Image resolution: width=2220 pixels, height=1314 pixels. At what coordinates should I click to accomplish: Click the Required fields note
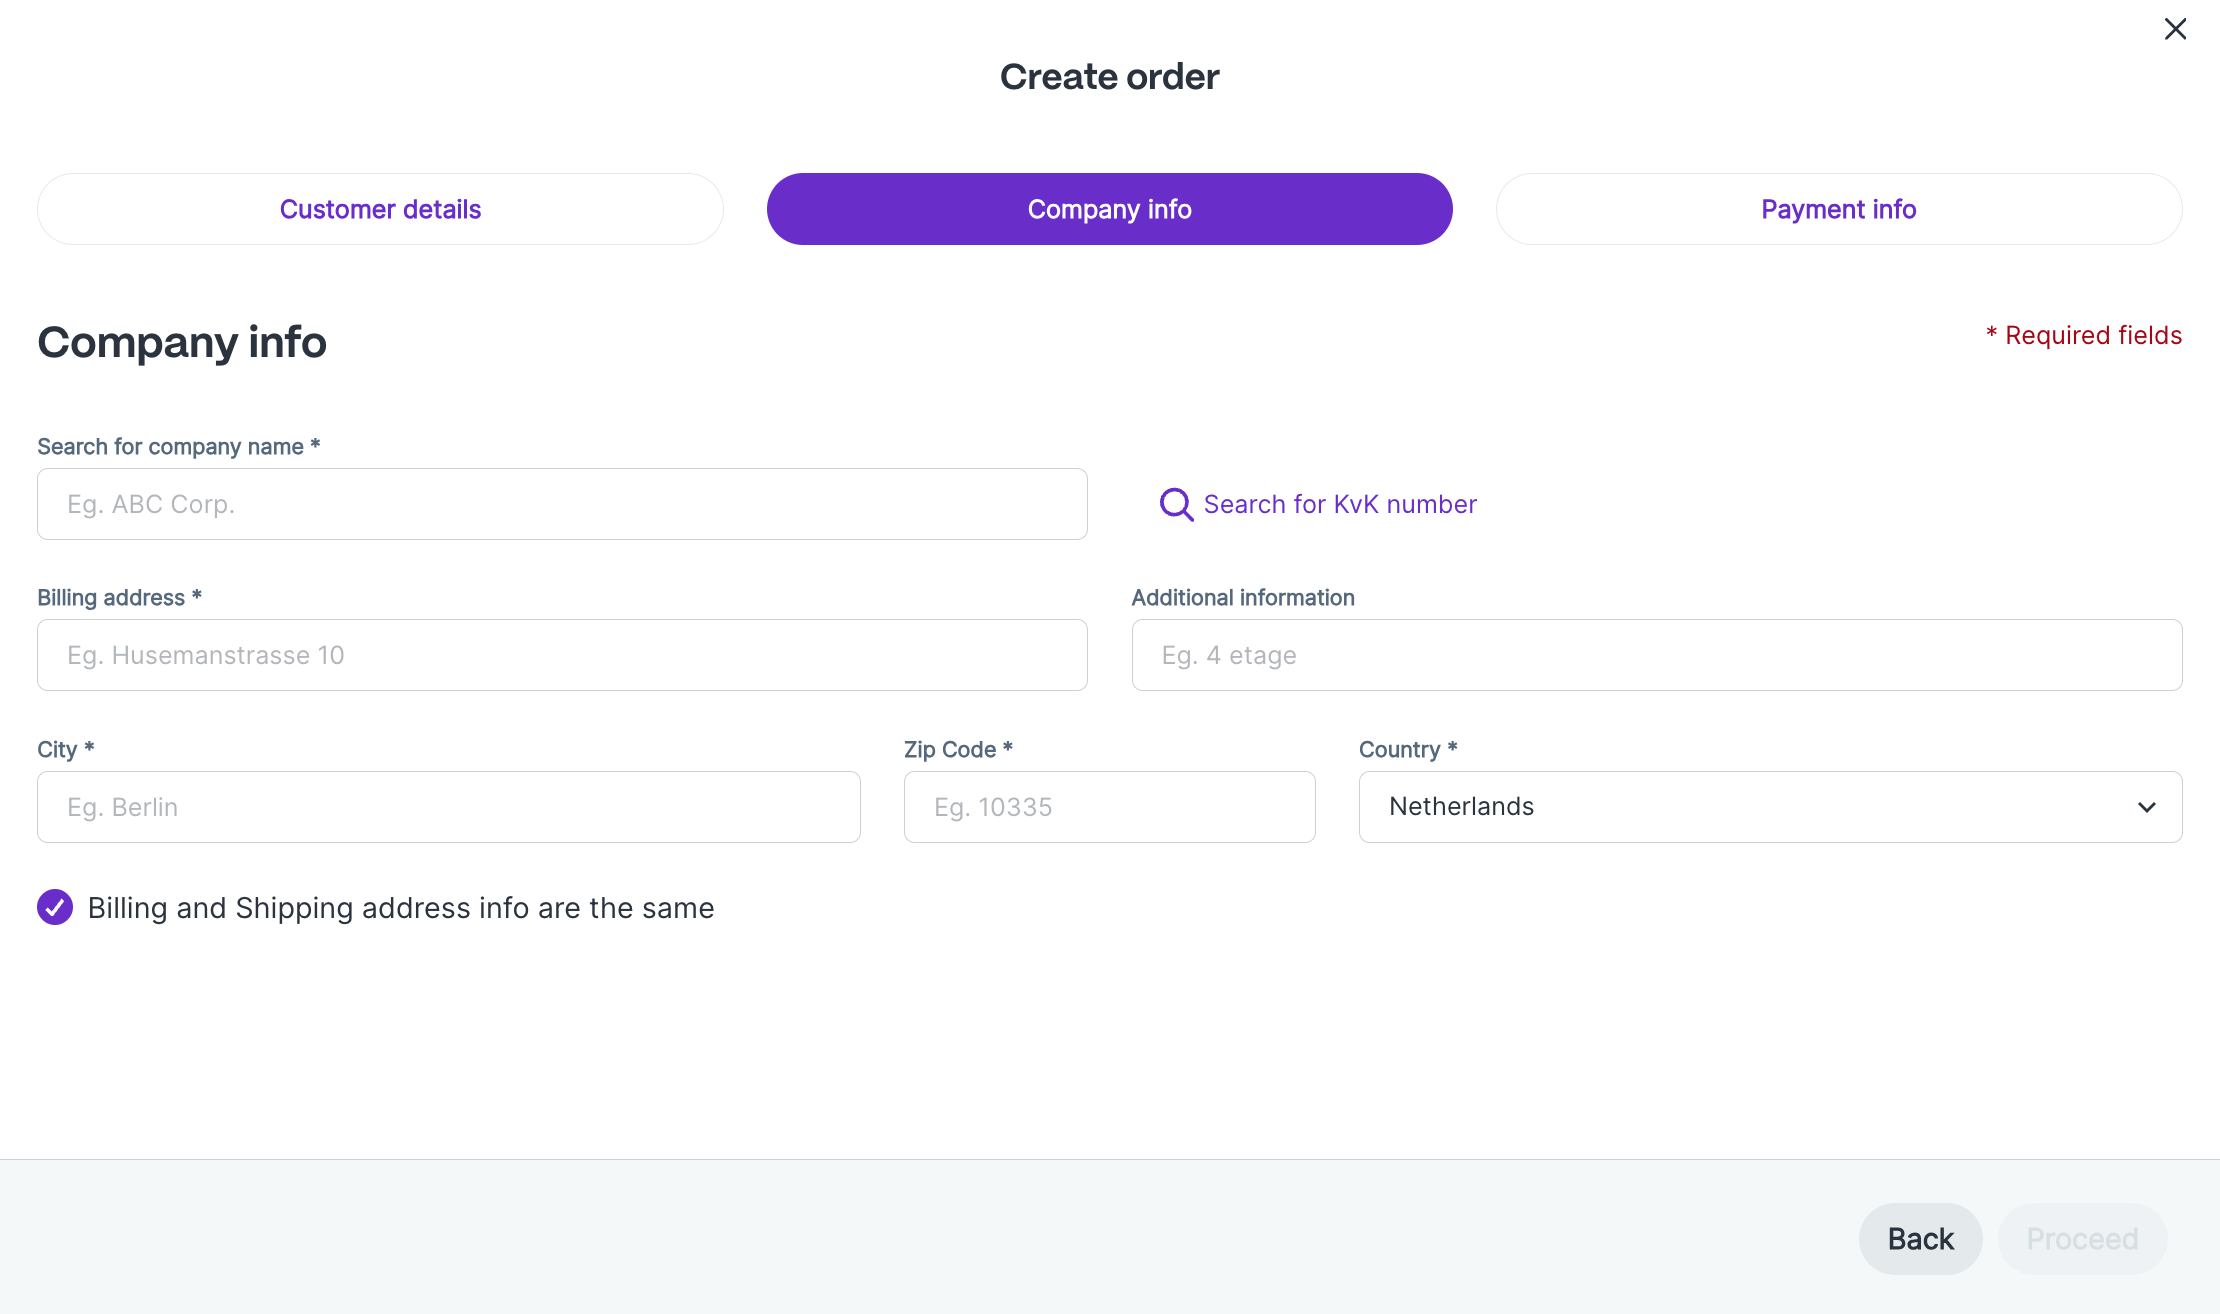coord(2084,335)
